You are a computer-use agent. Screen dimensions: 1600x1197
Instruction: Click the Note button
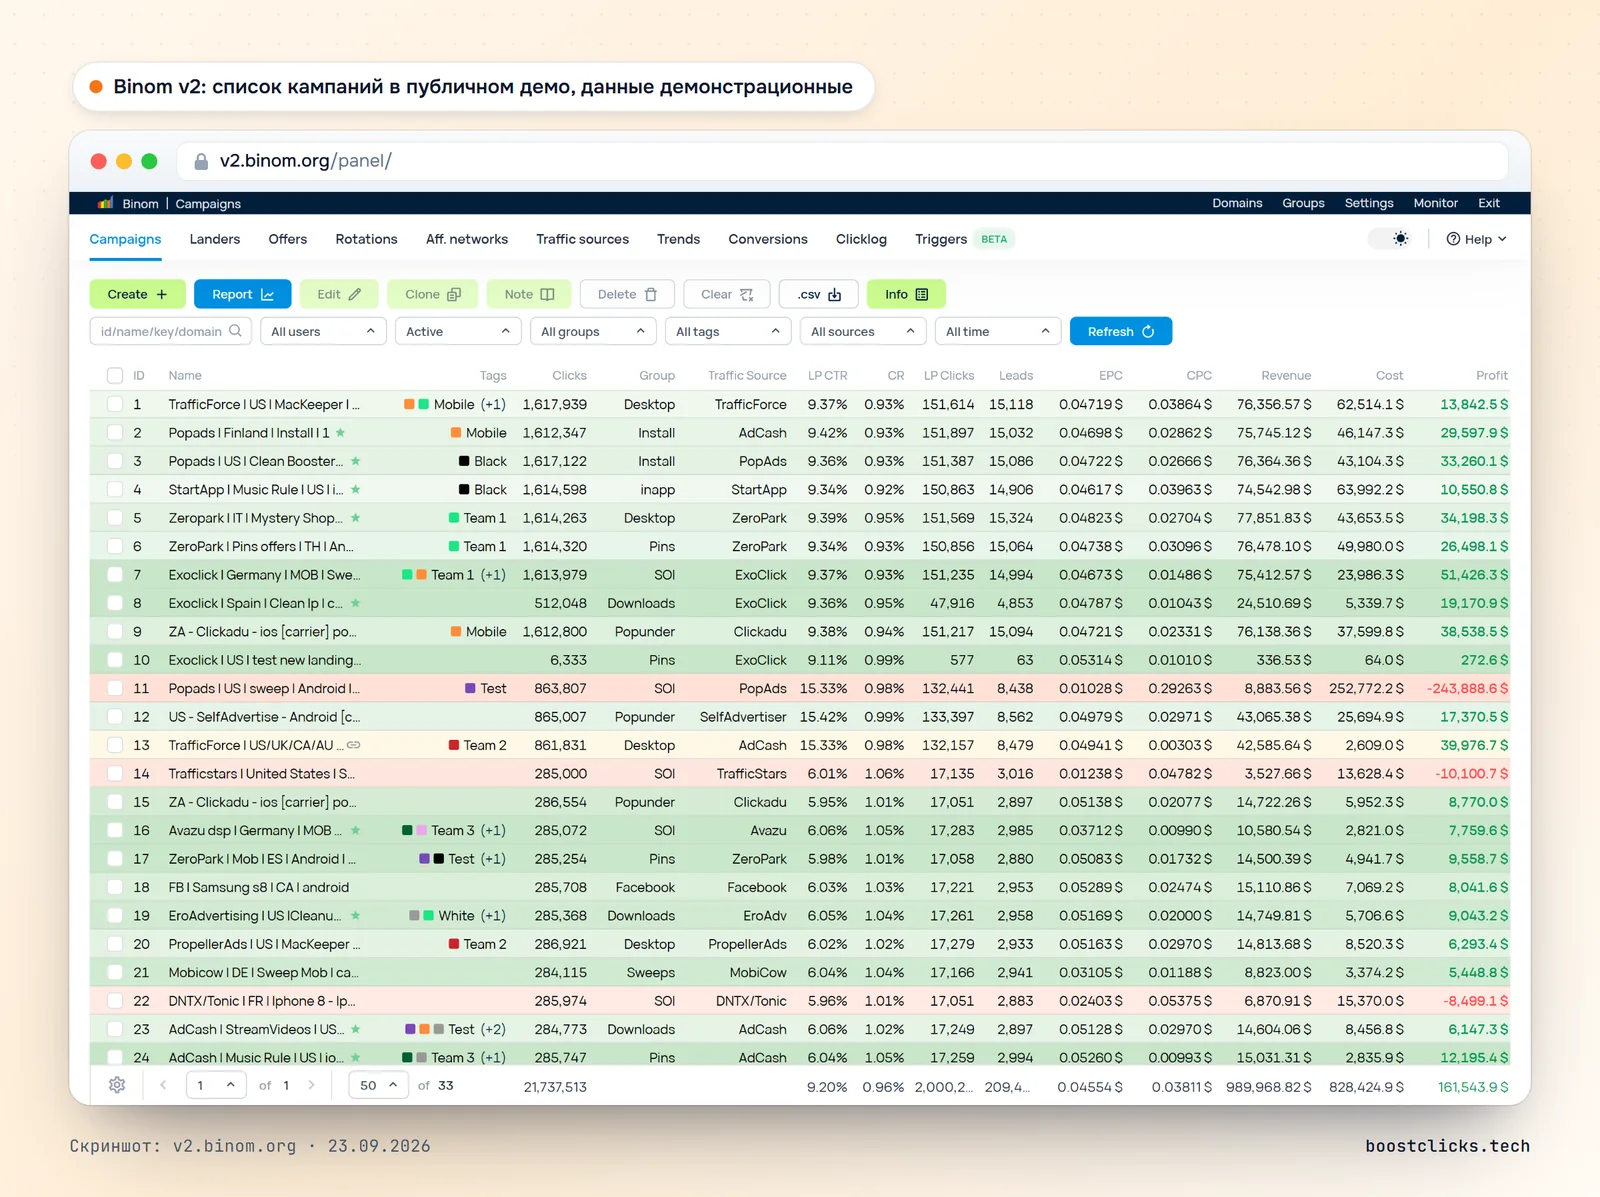[x=529, y=294]
